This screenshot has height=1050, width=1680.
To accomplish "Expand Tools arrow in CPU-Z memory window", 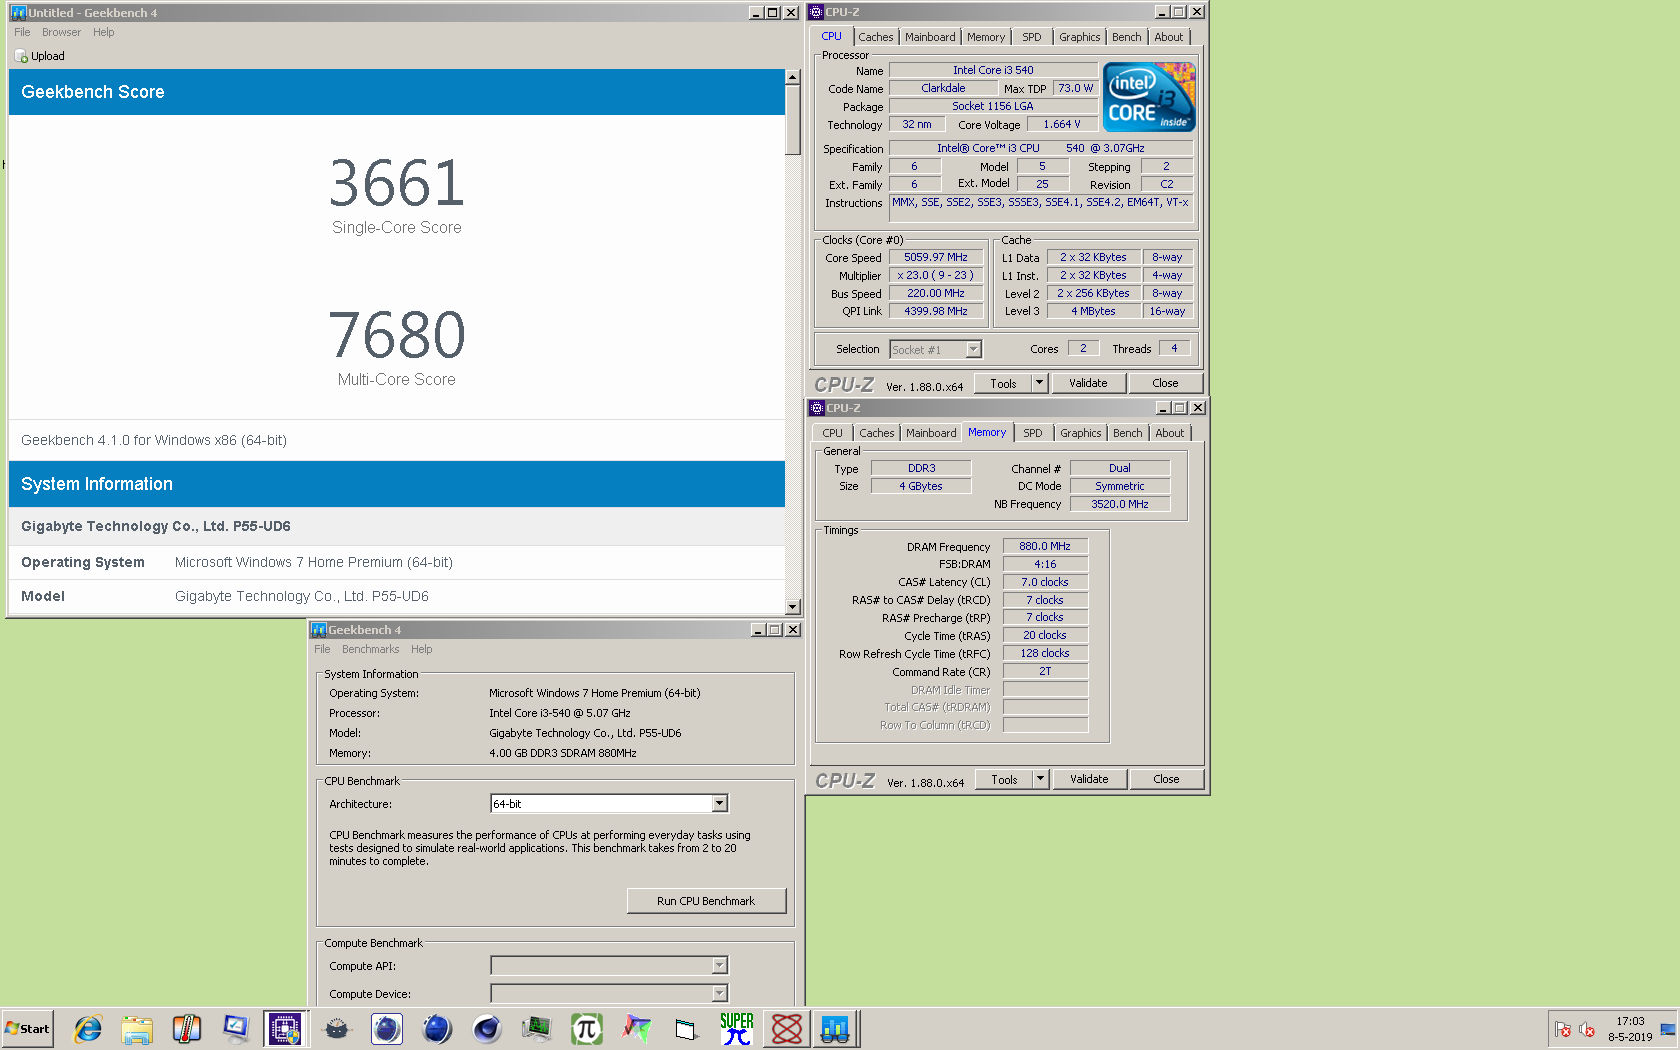I will 1040,779.
